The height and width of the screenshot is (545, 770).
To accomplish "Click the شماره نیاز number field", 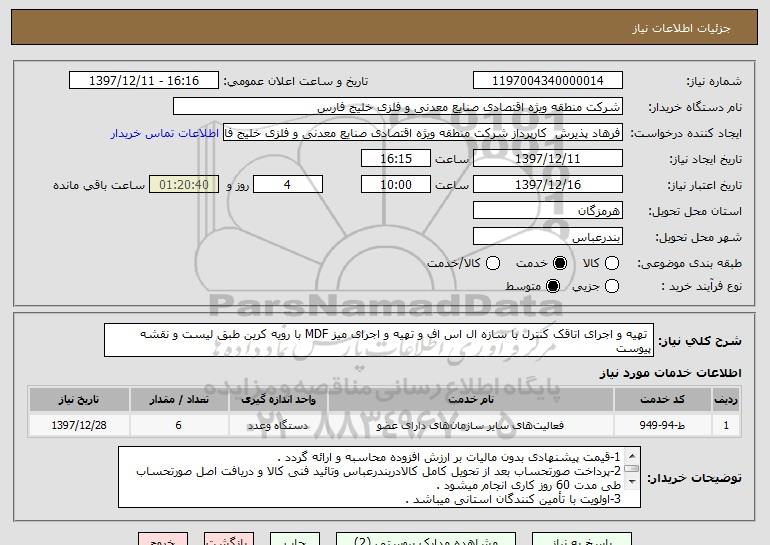I will click(548, 81).
